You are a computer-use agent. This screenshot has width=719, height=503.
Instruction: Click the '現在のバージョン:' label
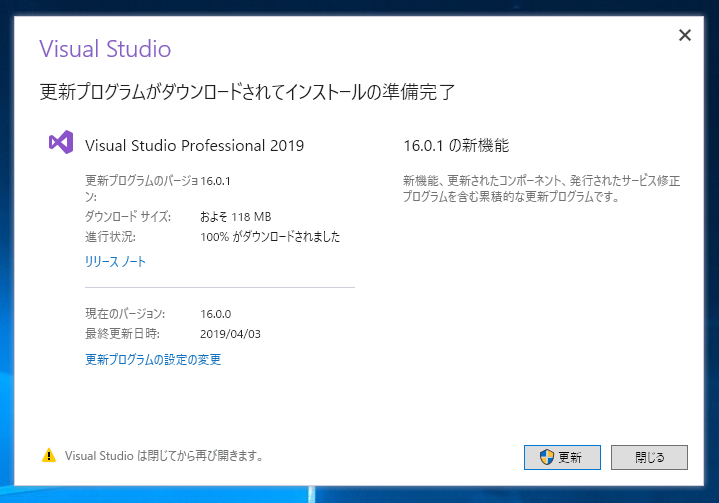click(125, 314)
